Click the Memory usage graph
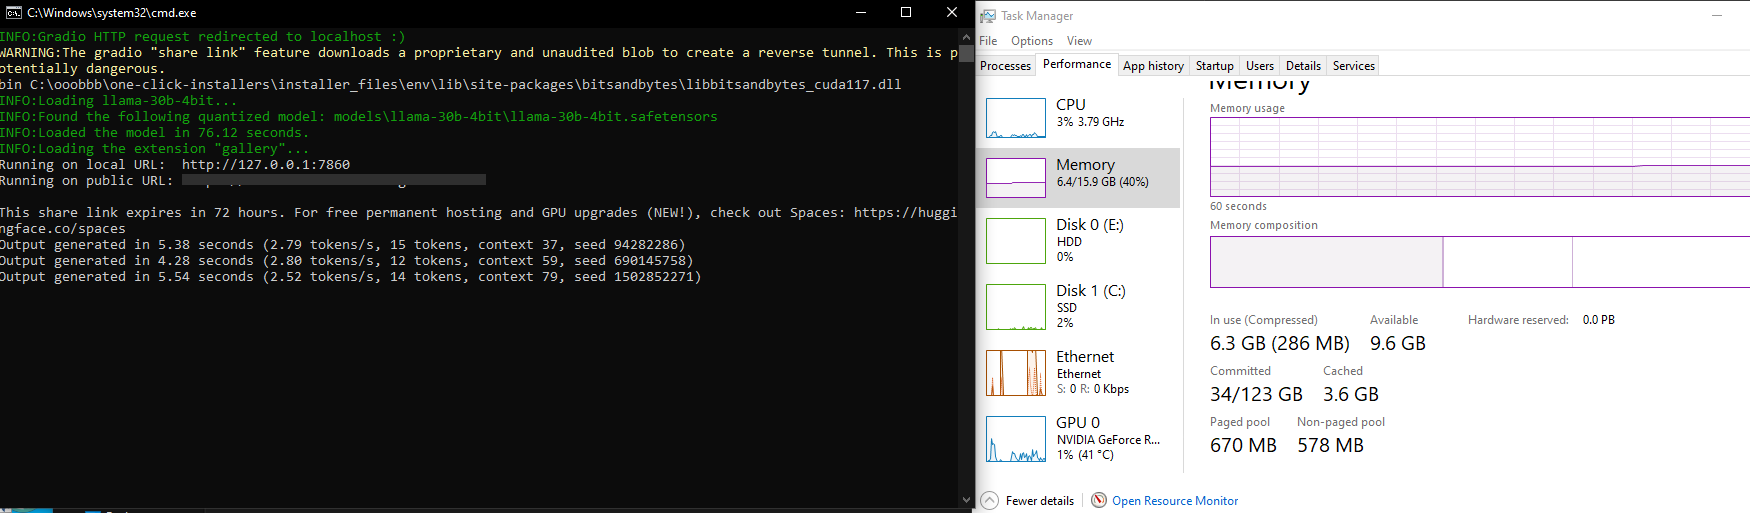Image resolution: width=1750 pixels, height=513 pixels. (x=1480, y=157)
